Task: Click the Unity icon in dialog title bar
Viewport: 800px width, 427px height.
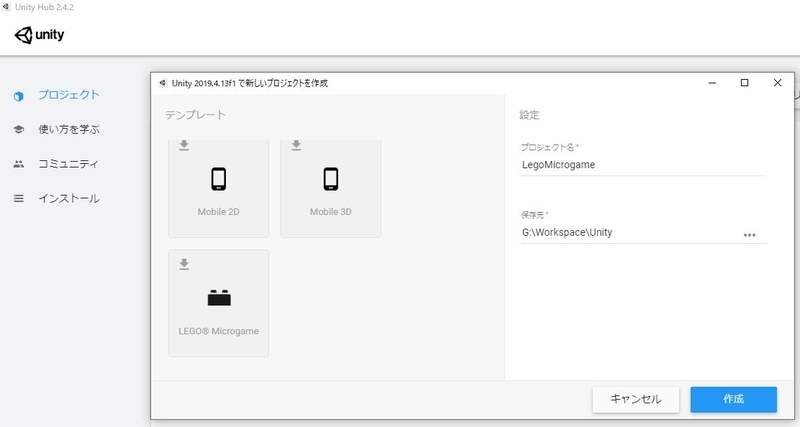Action: coord(163,83)
